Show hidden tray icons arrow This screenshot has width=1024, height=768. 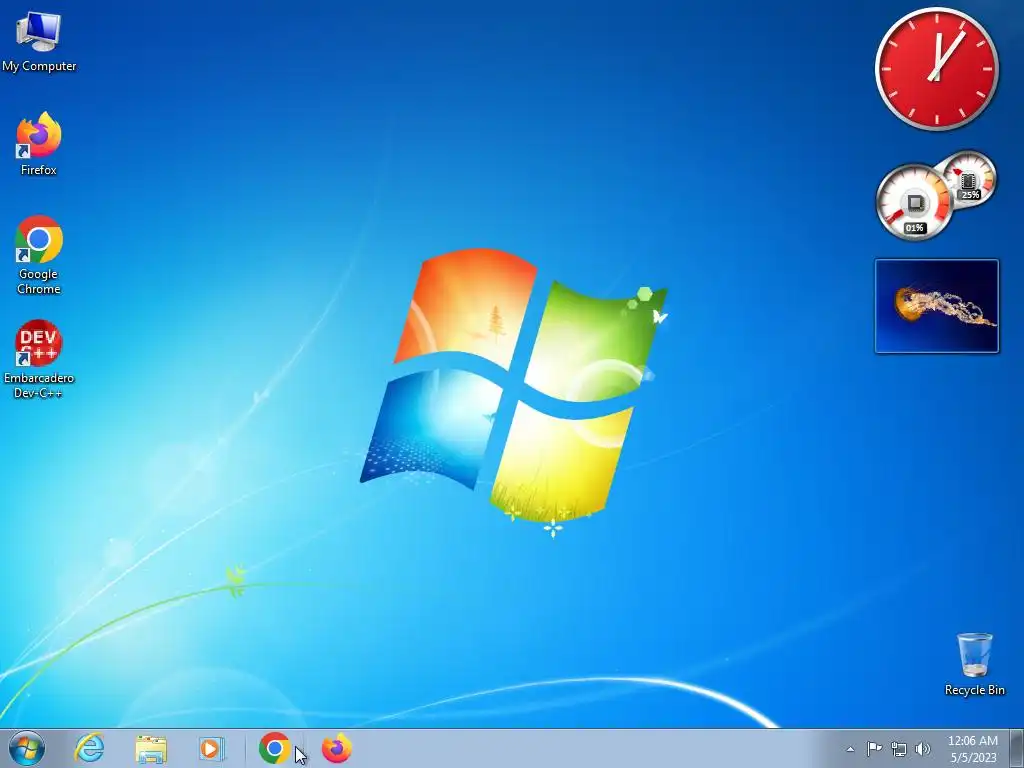pyautogui.click(x=850, y=749)
